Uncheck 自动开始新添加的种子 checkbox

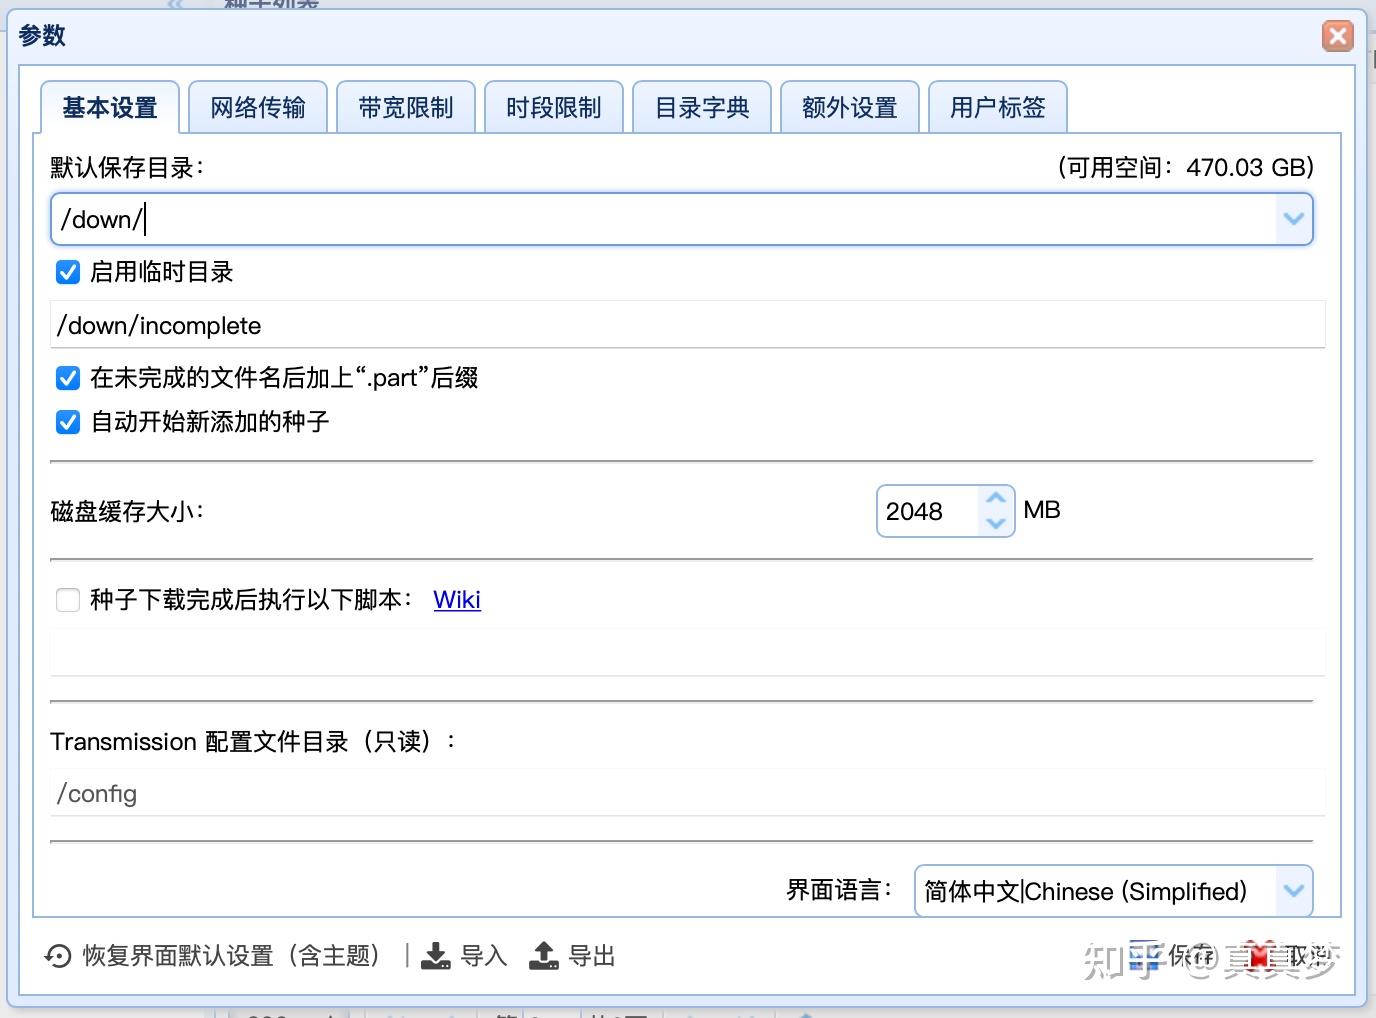click(68, 422)
